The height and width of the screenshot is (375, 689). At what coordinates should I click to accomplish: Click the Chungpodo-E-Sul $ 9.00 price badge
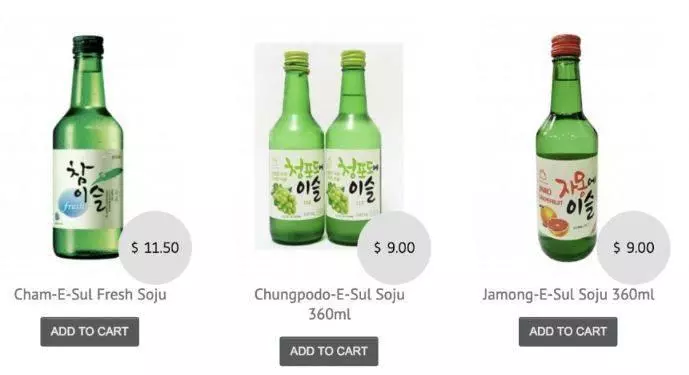394,248
